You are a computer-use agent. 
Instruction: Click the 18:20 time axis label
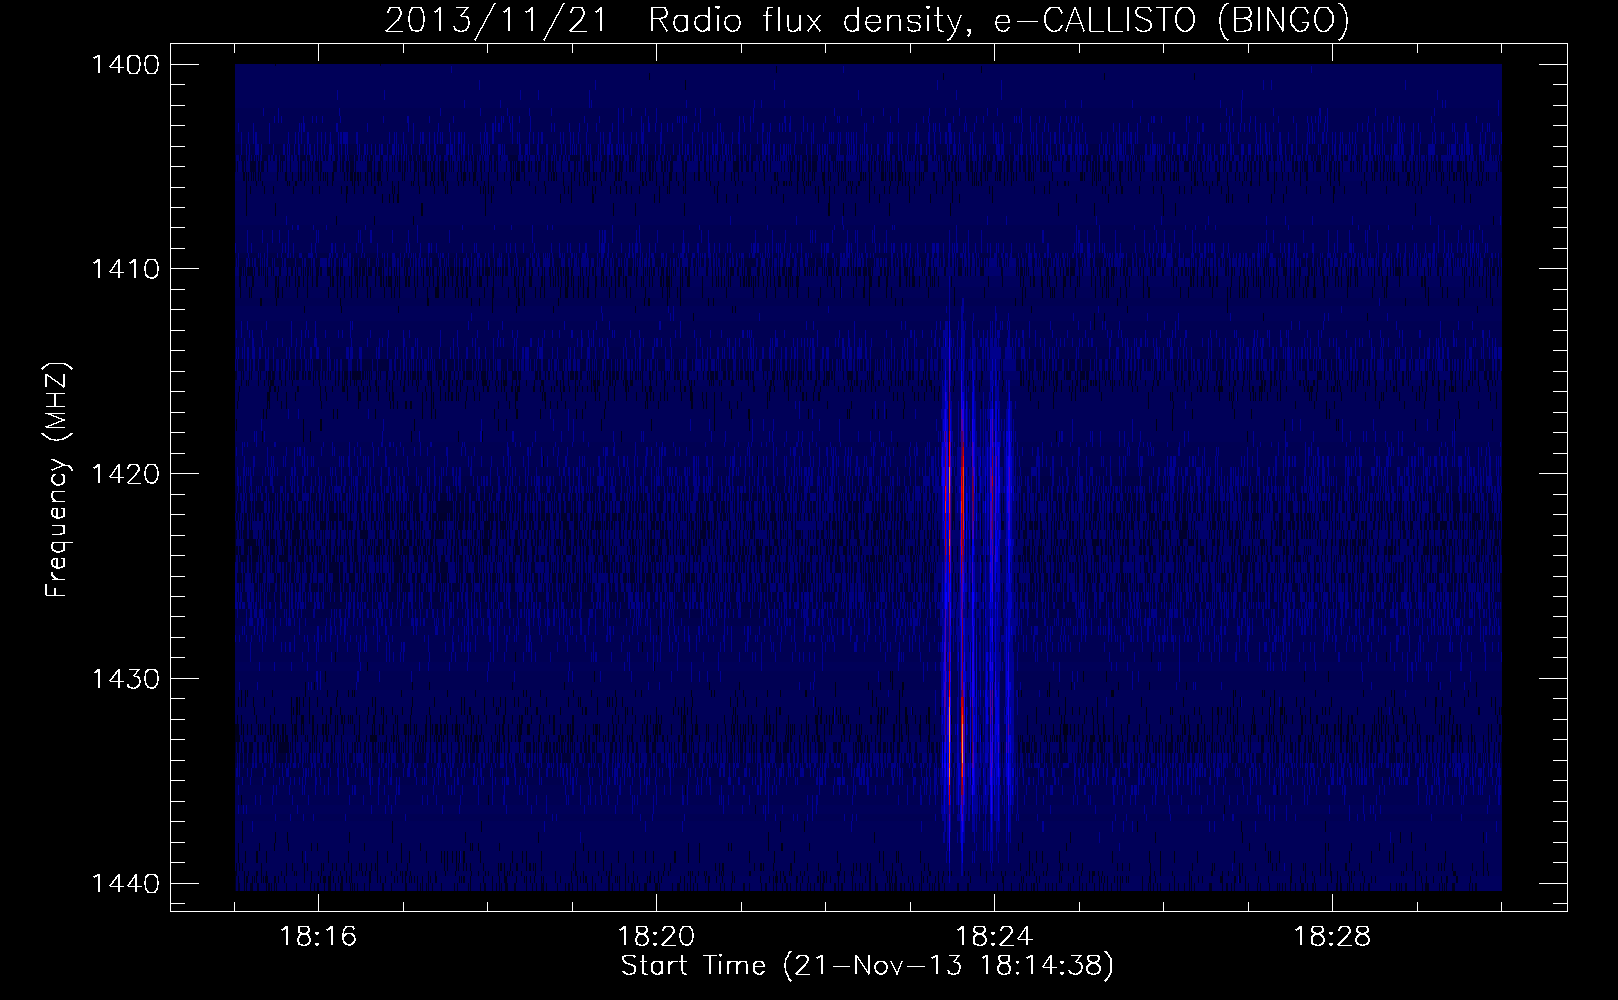[x=657, y=937]
